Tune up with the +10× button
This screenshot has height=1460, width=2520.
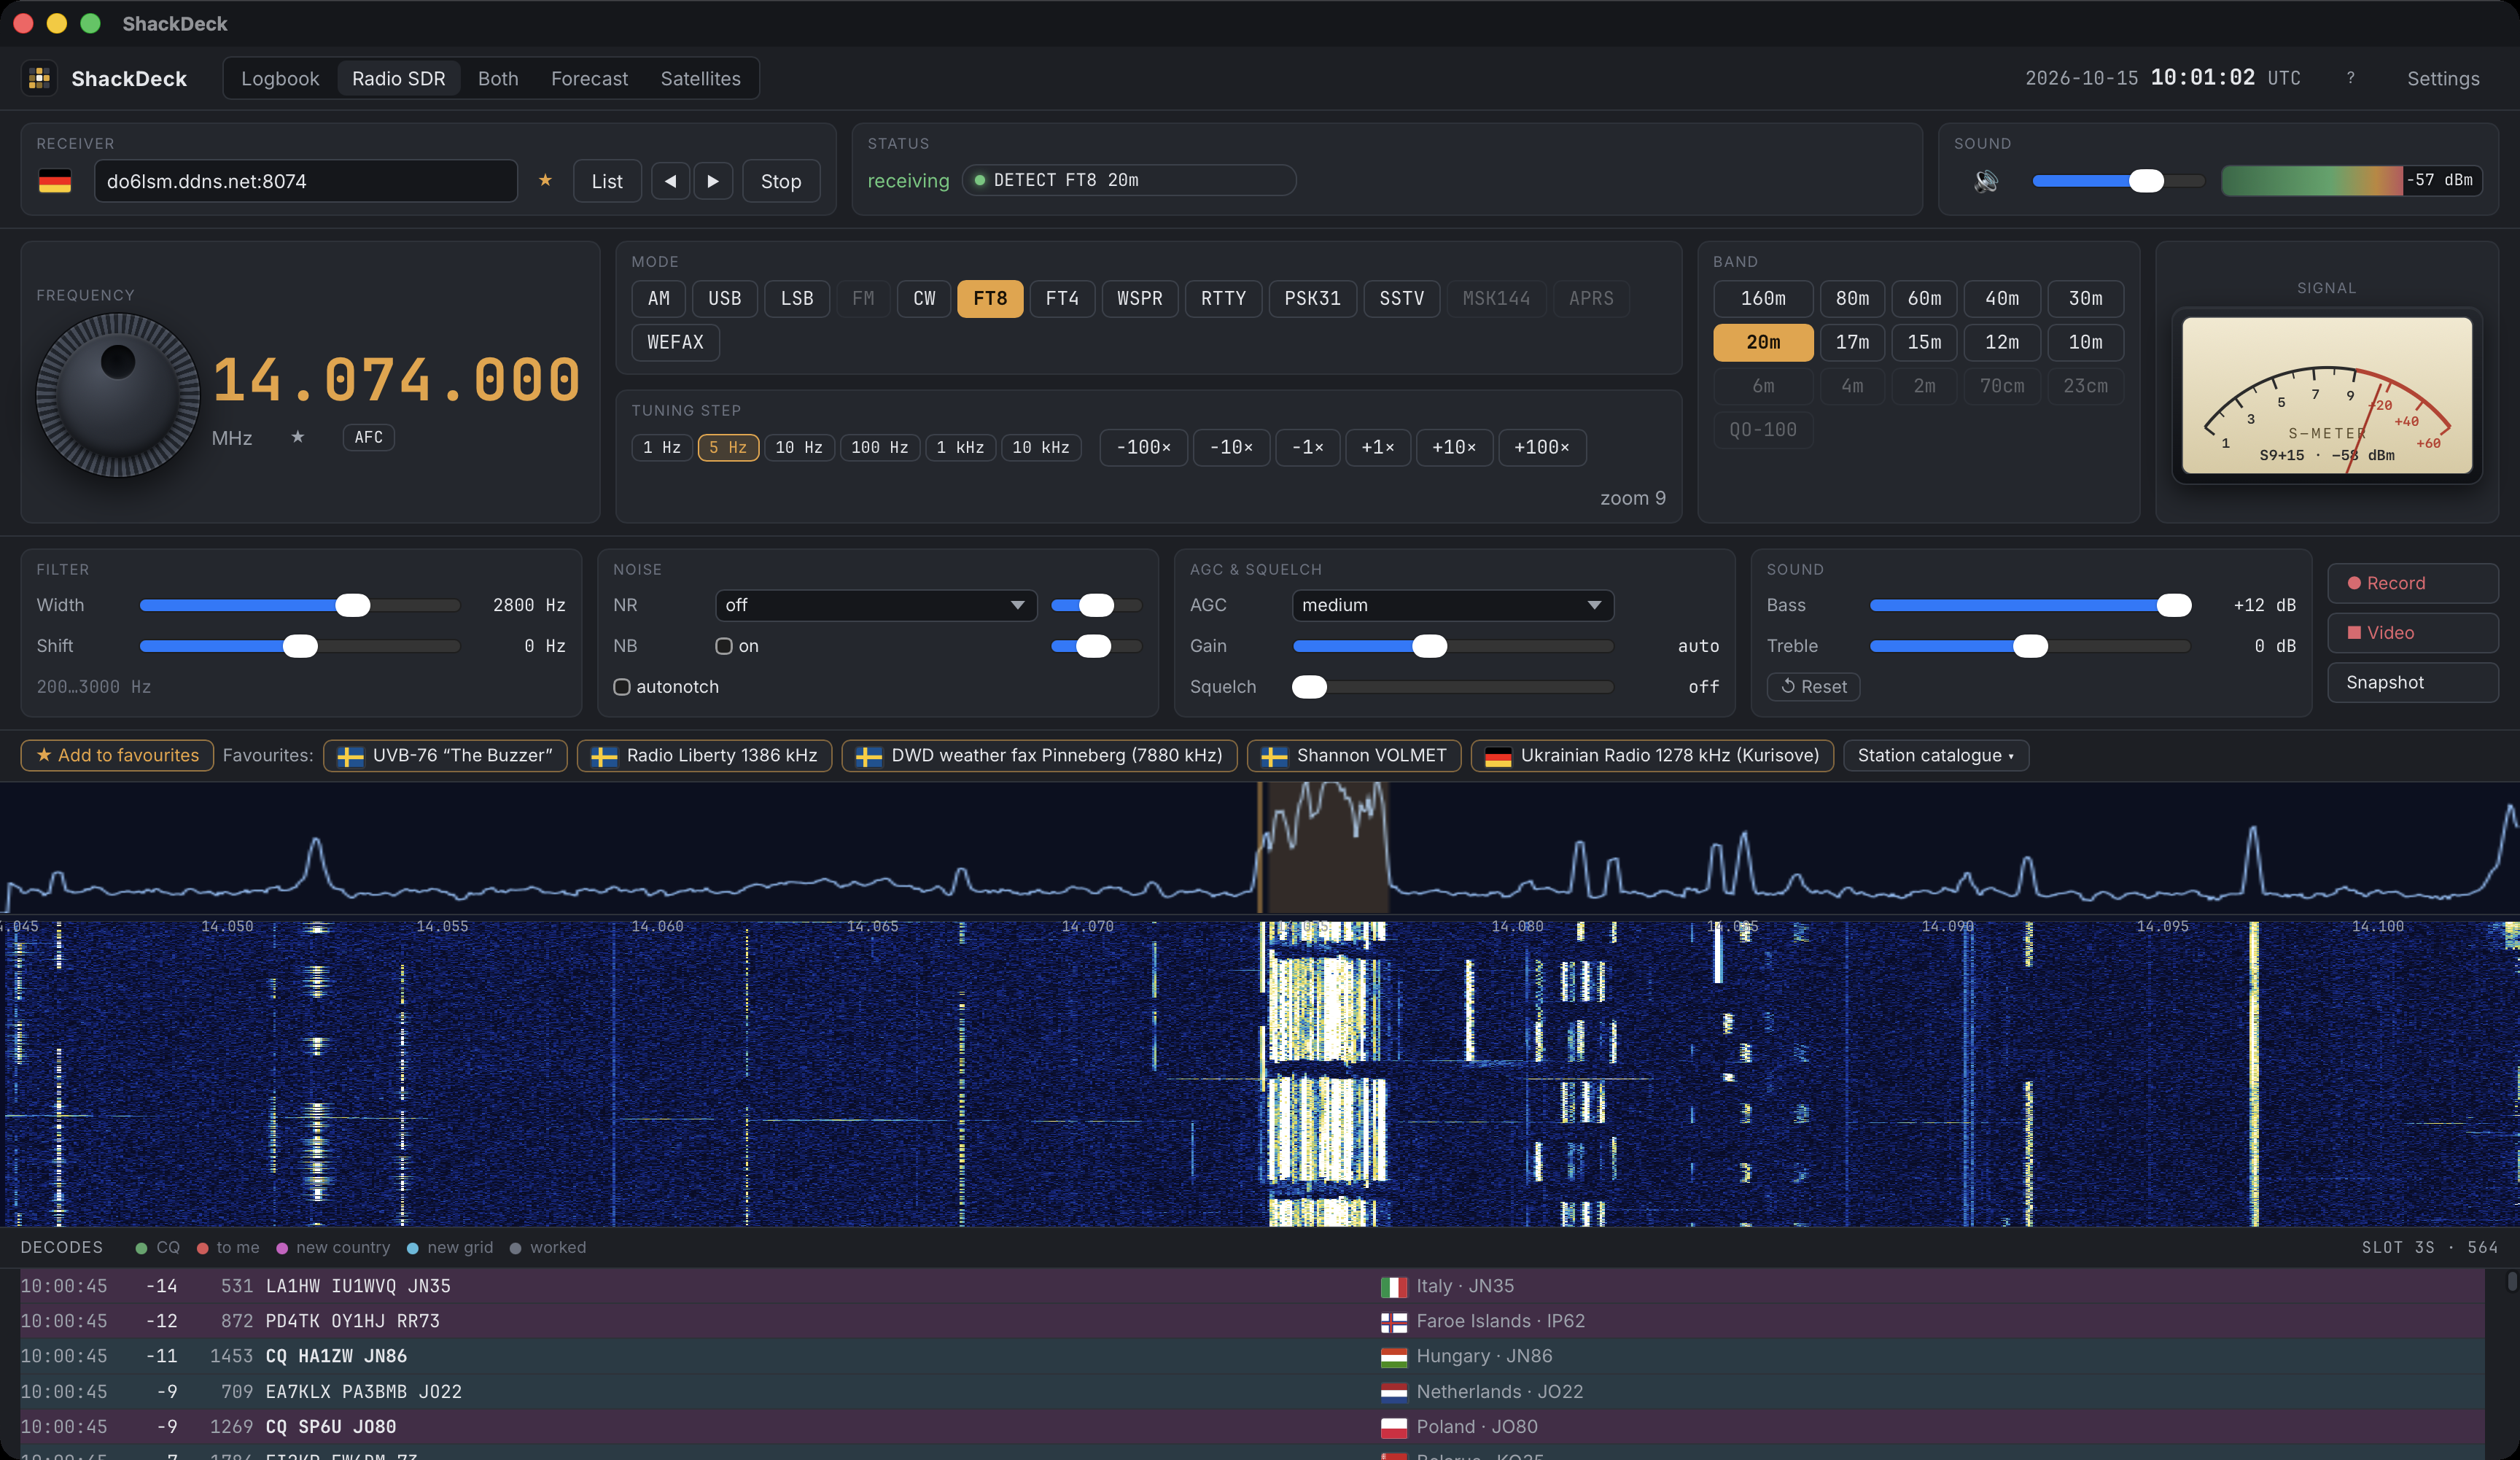[1453, 447]
